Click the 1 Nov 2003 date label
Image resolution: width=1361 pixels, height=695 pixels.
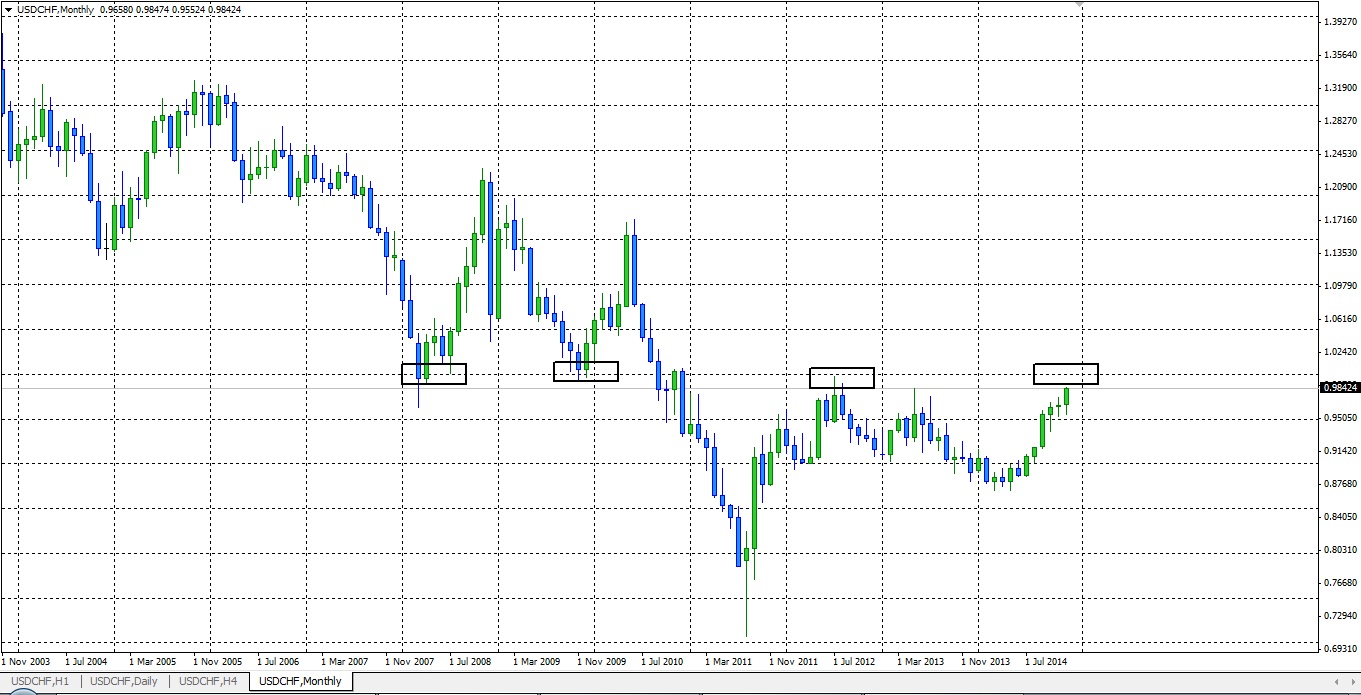coord(26,662)
